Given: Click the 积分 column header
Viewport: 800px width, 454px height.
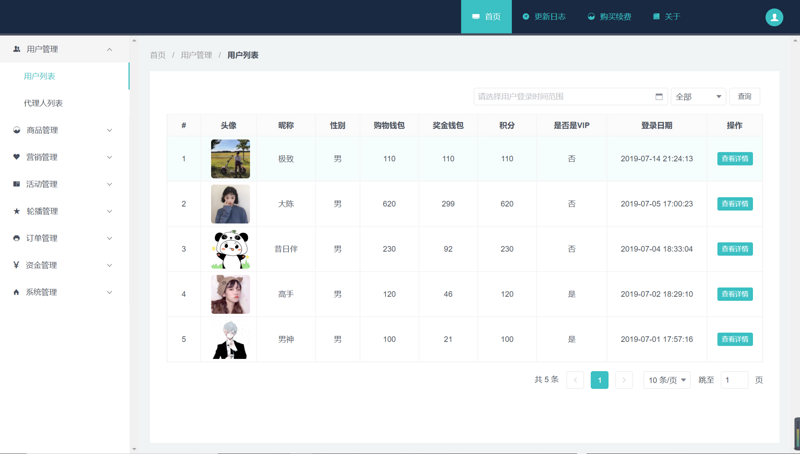Looking at the screenshot, I should [507, 125].
